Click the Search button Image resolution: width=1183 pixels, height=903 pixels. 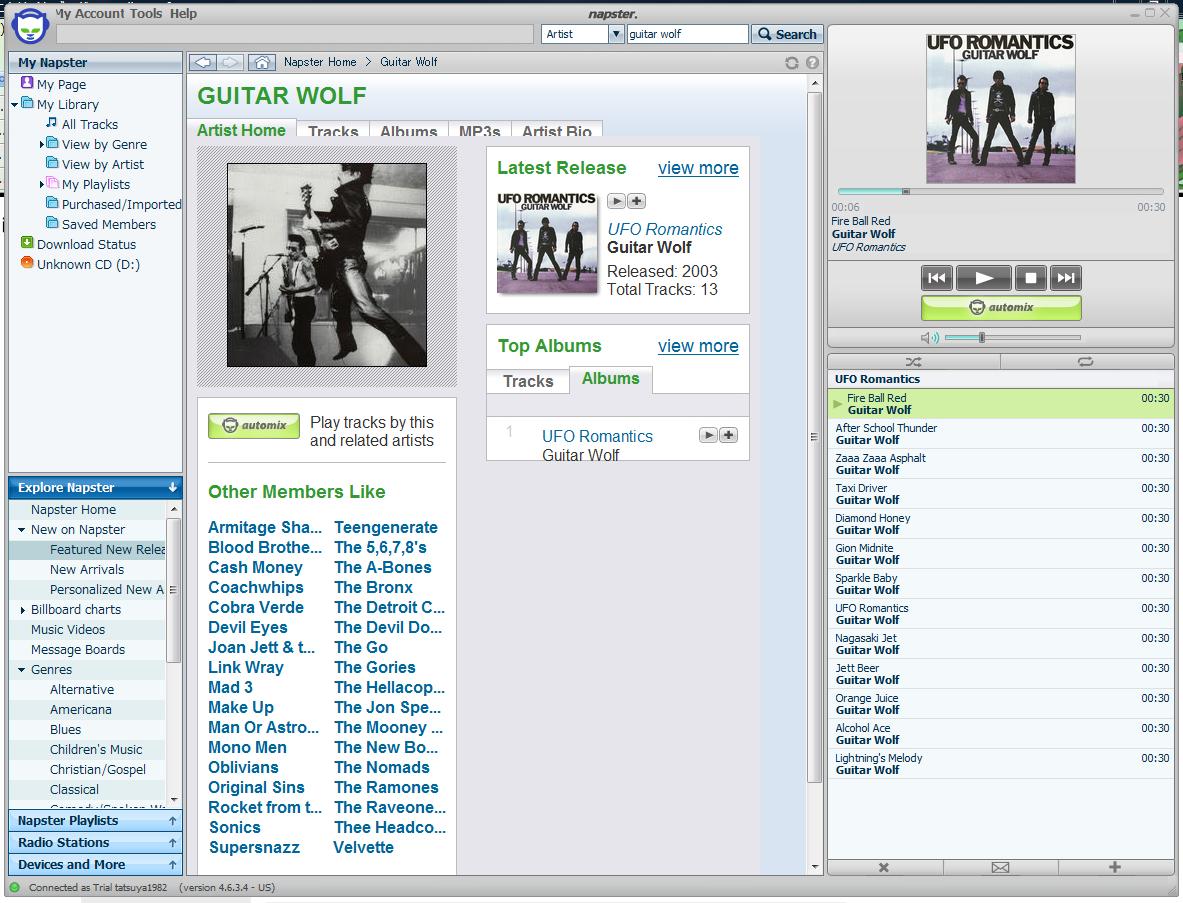(x=787, y=34)
